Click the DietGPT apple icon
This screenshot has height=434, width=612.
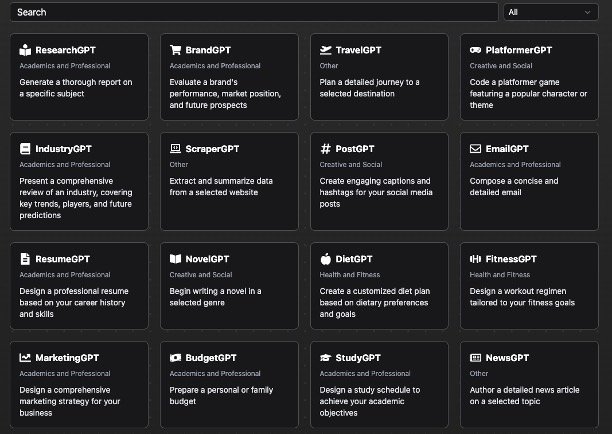[326, 259]
